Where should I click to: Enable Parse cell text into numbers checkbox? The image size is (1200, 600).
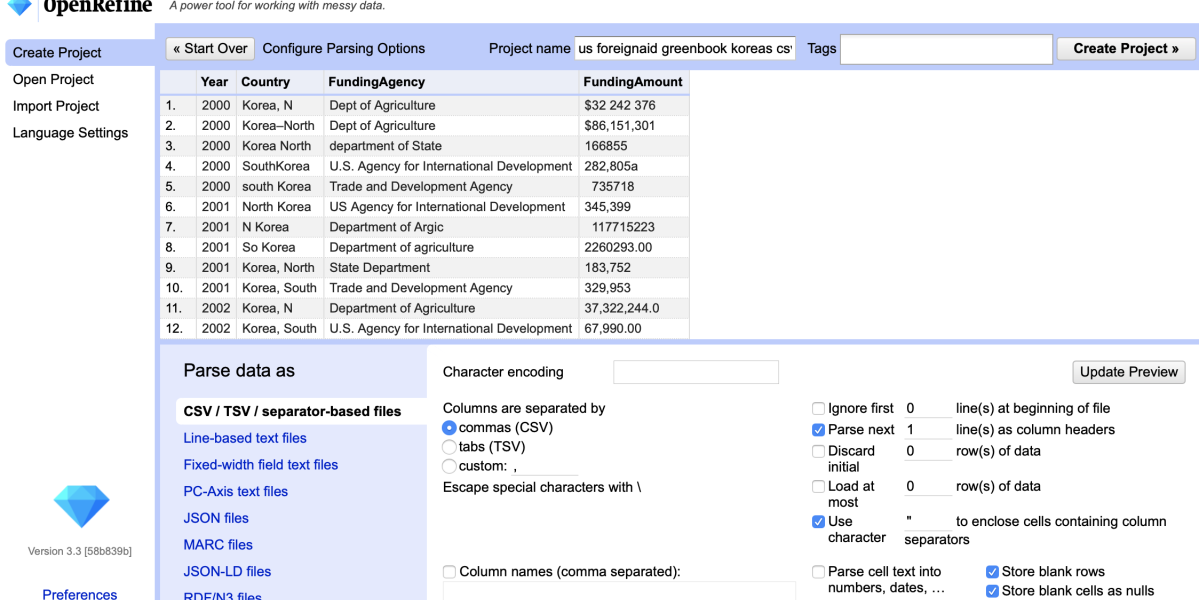pos(819,572)
